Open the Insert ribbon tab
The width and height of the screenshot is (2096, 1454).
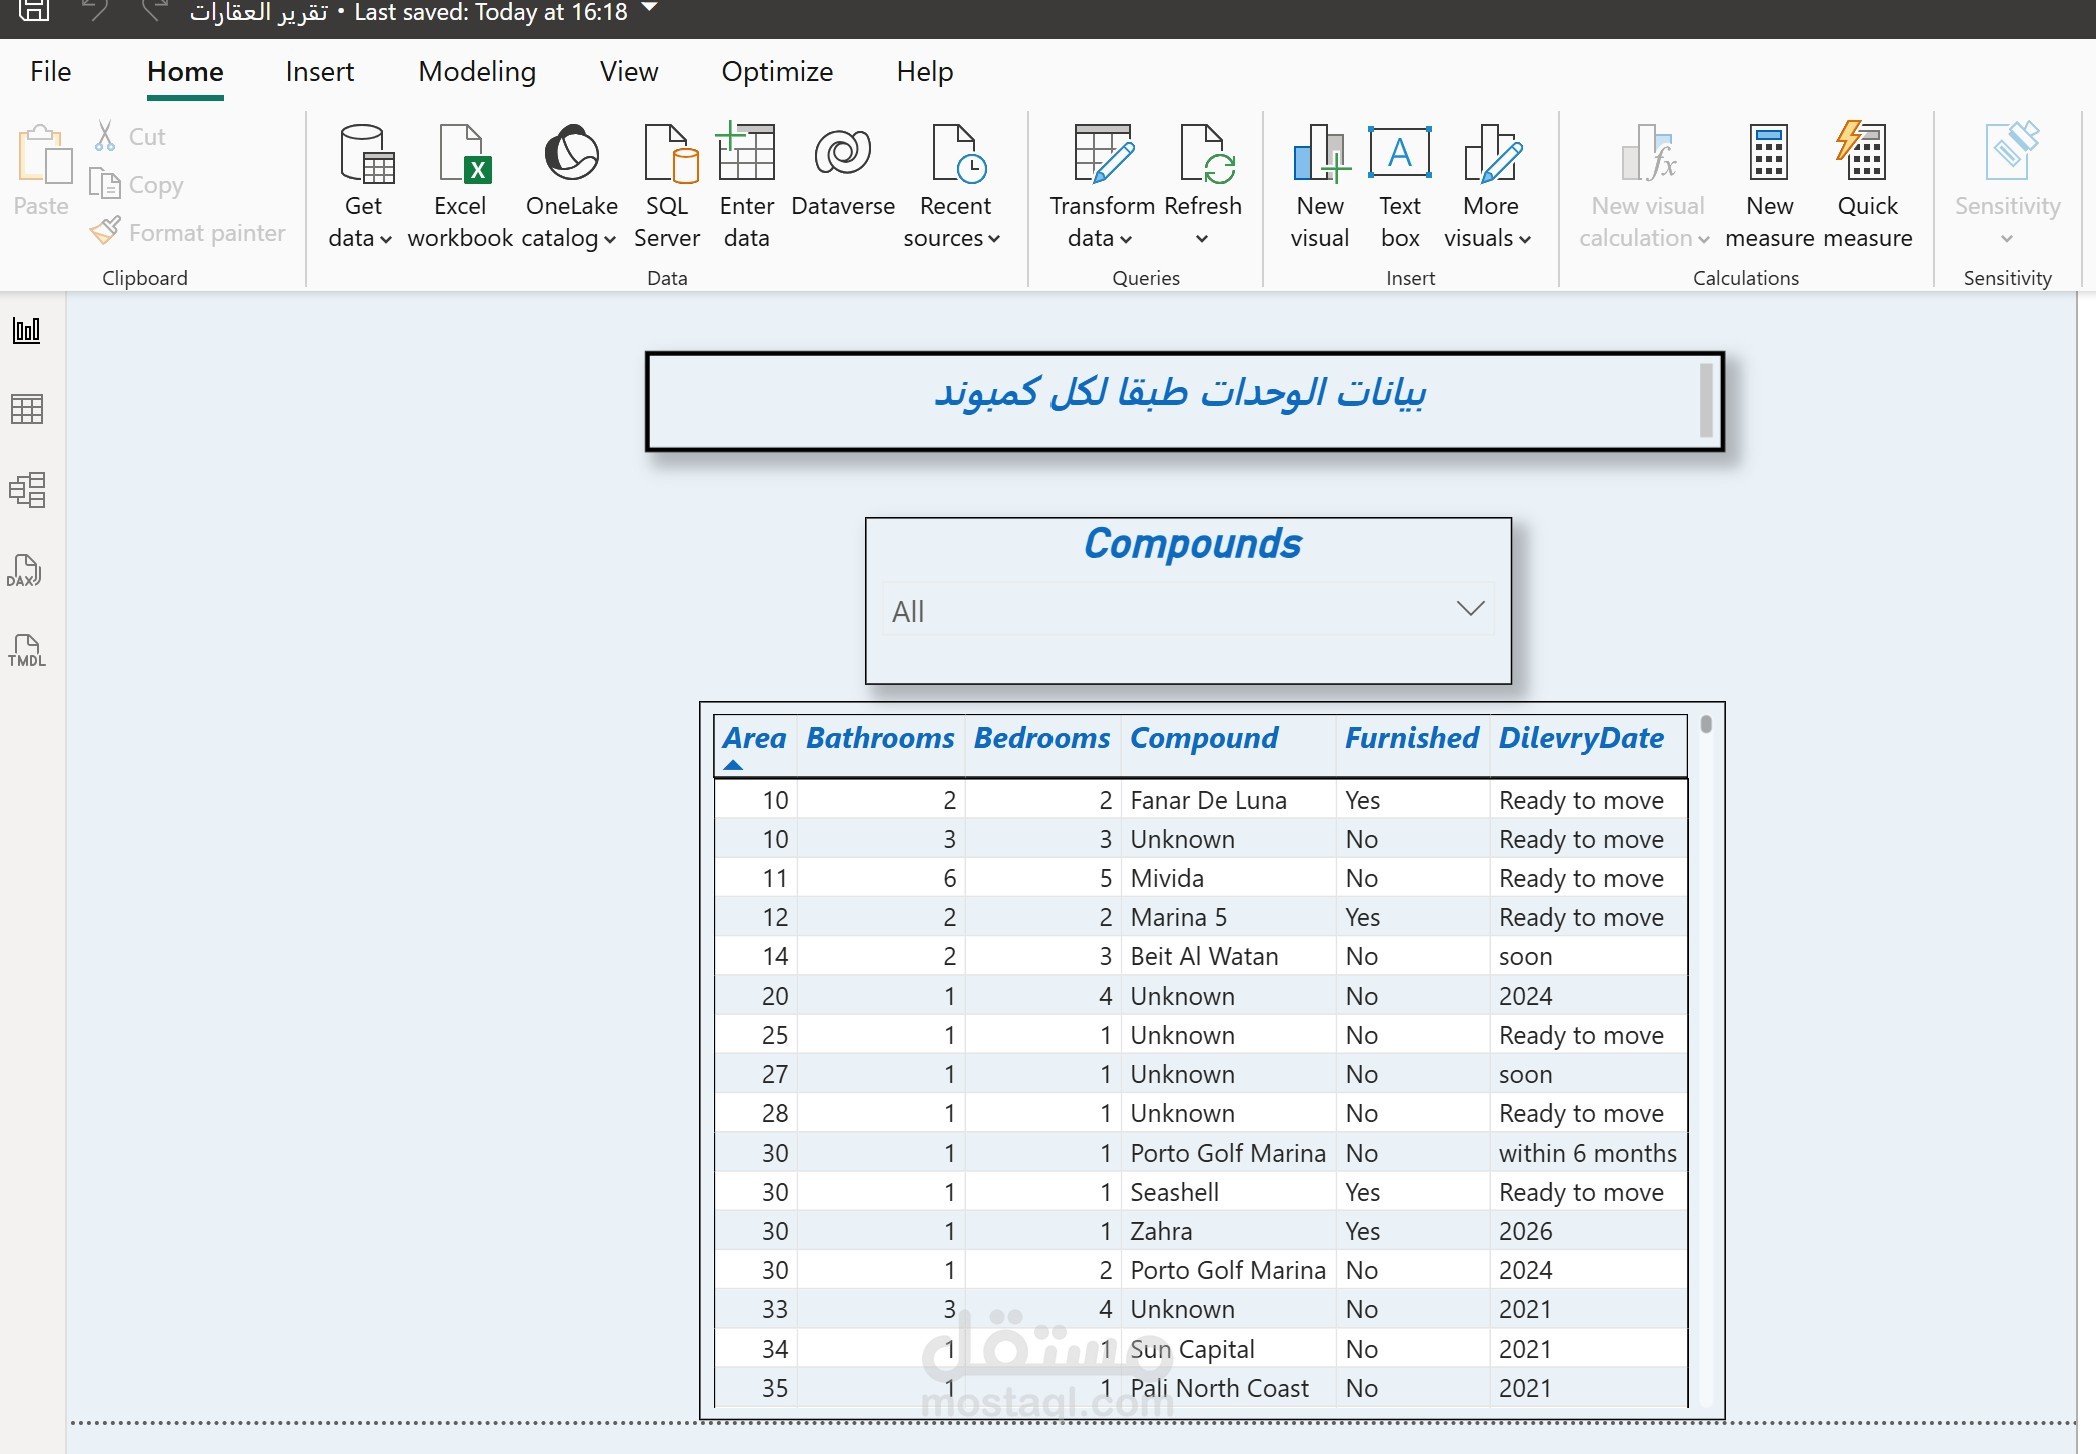[x=319, y=72]
